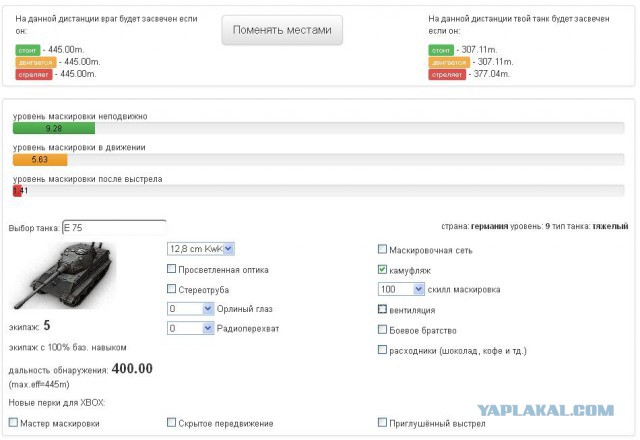The width and height of the screenshot is (640, 440).
Task: Click the green stationary camouflage level bar
Action: click(54, 128)
